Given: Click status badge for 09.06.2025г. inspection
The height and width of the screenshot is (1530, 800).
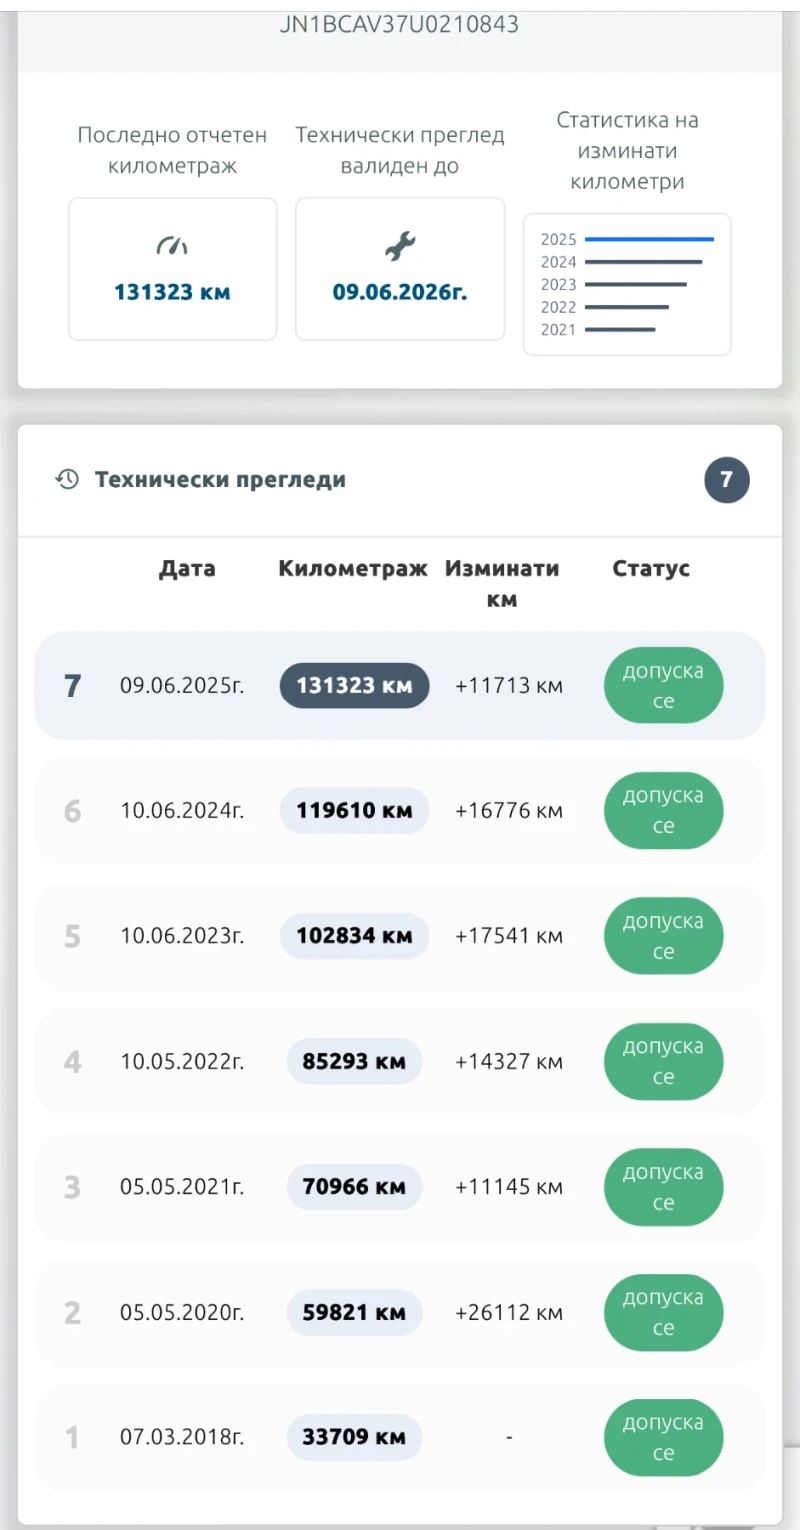Looking at the screenshot, I should (663, 686).
